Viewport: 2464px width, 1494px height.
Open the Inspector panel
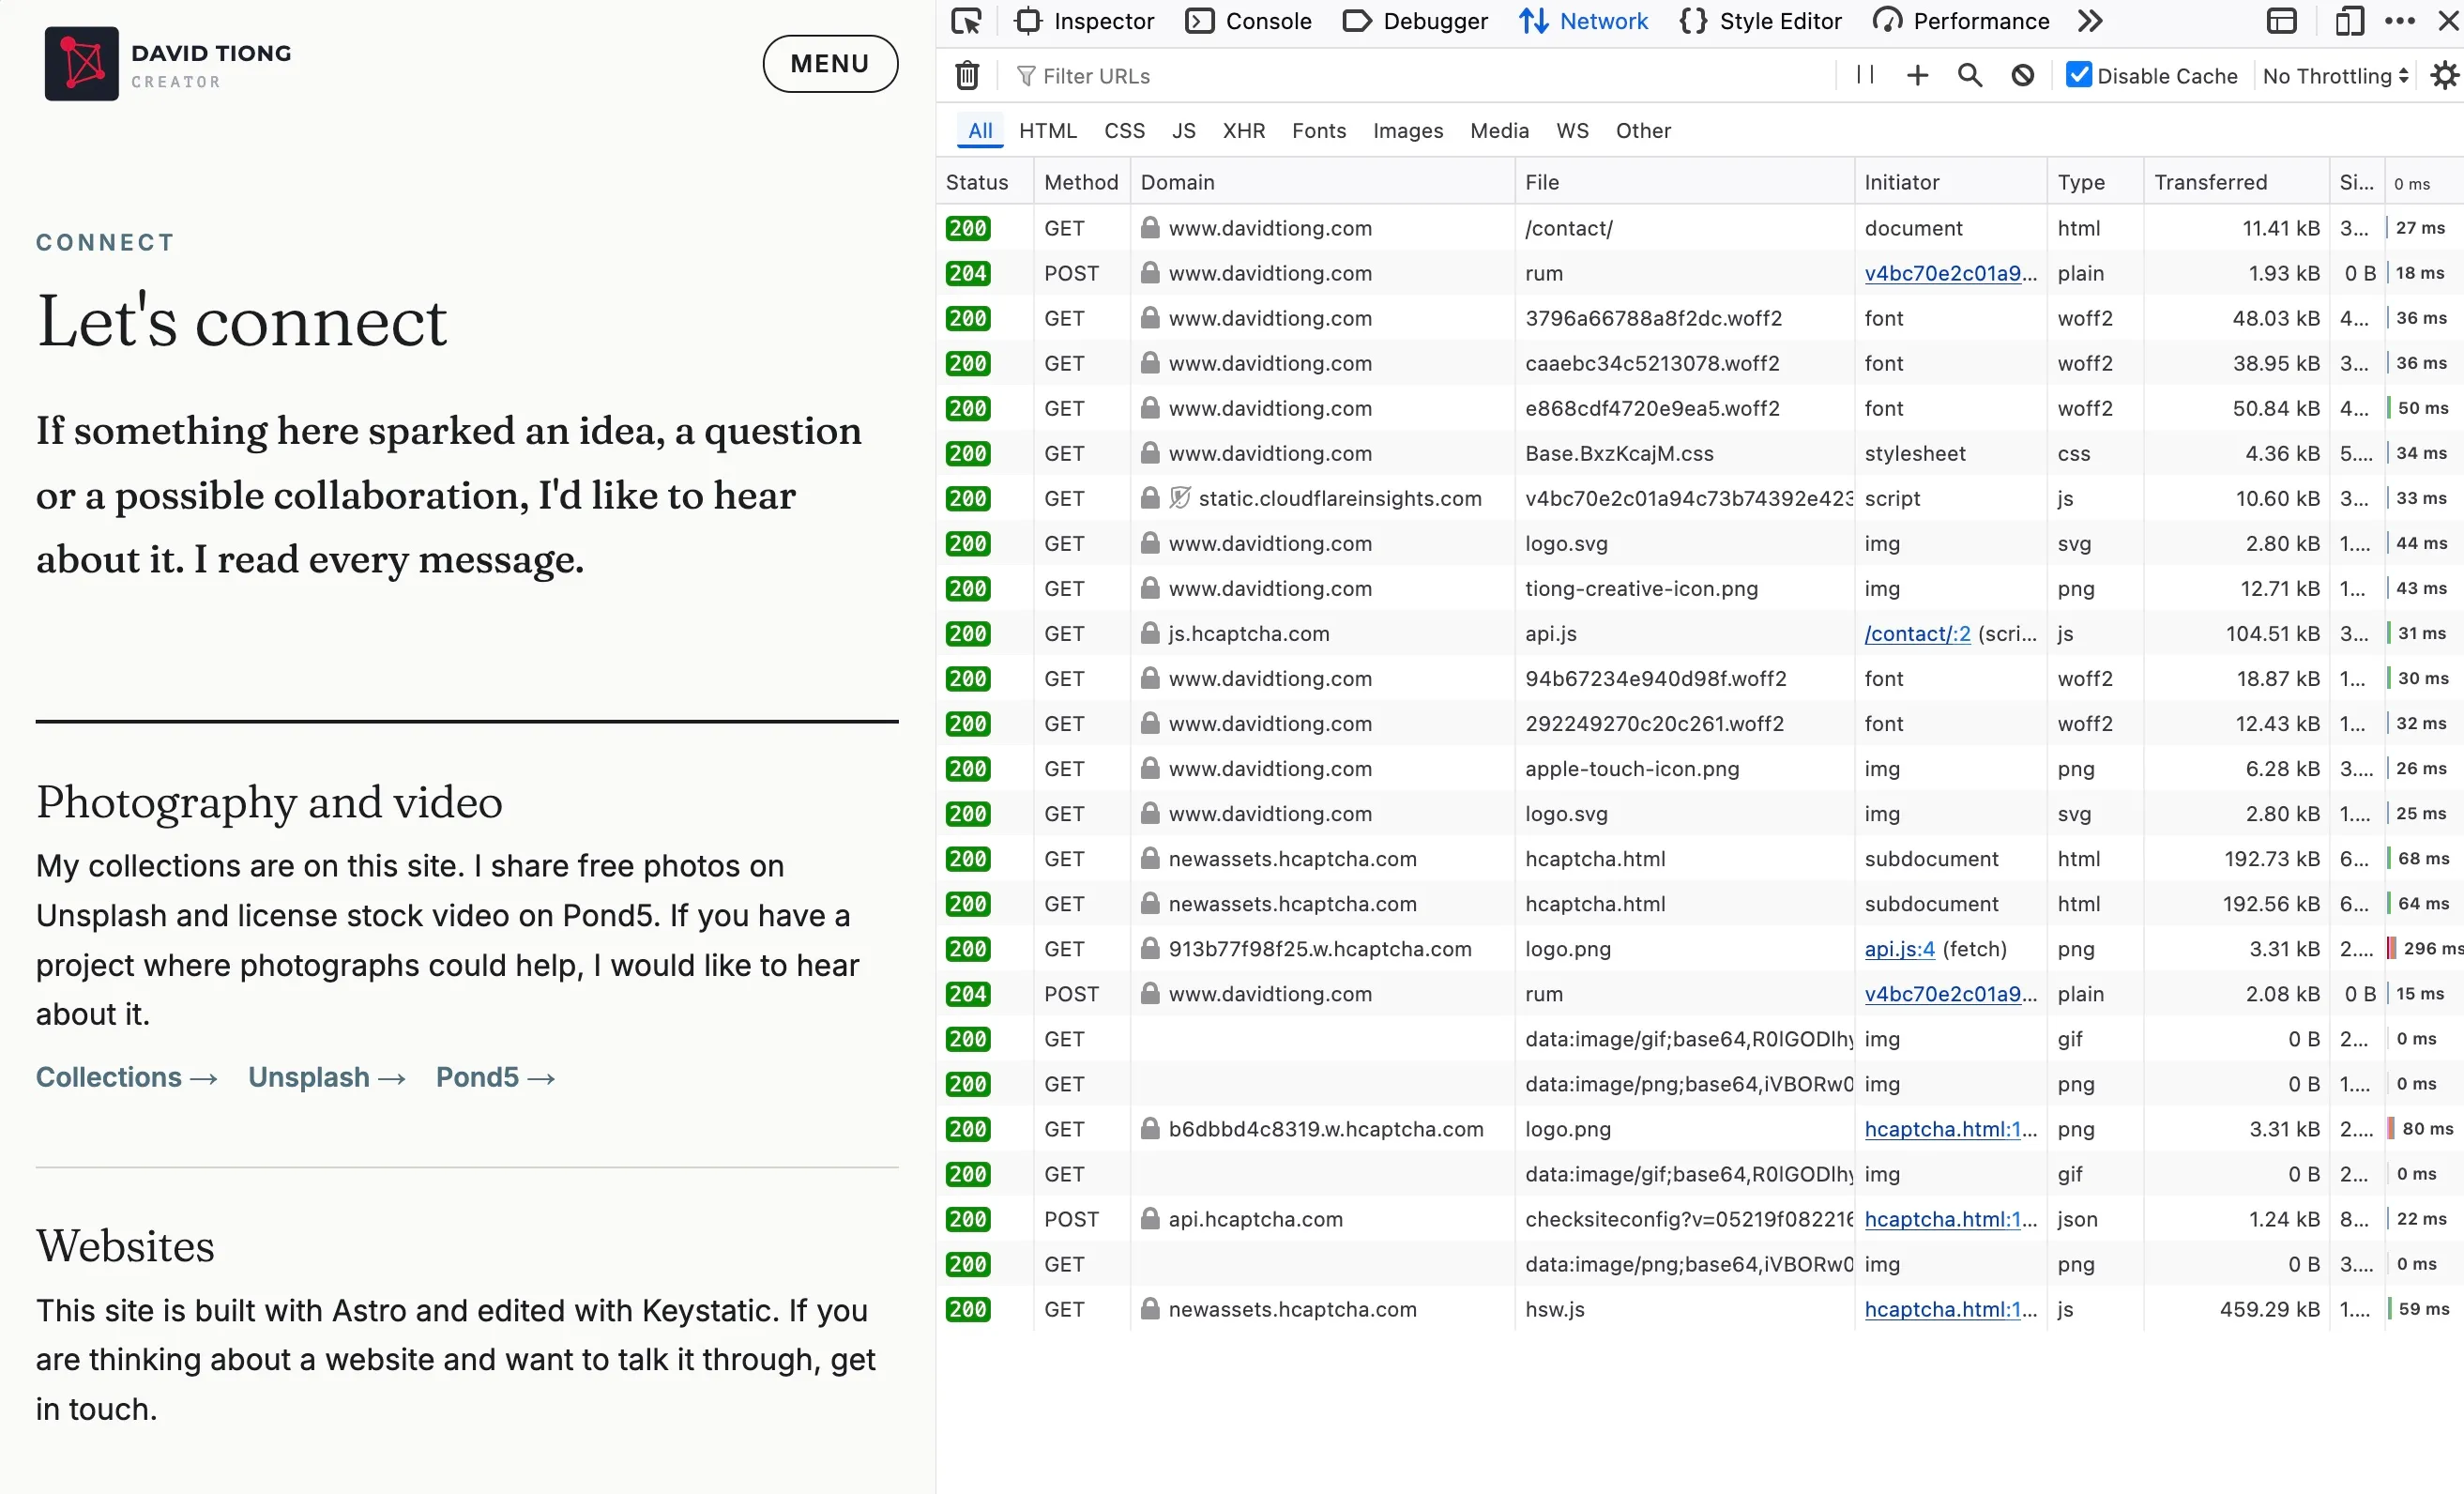(x=1084, y=21)
